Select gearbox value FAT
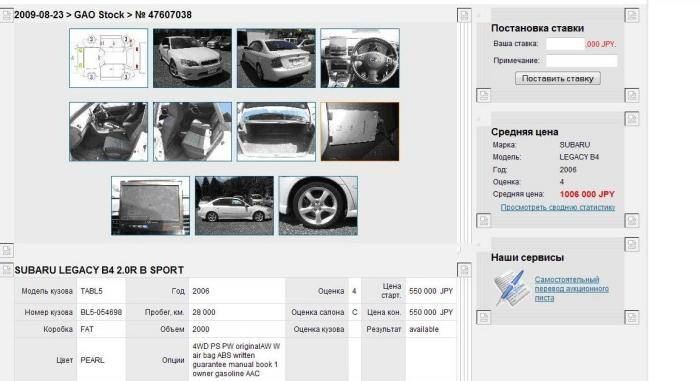Screen dimensions: 700x381 [x=87, y=329]
